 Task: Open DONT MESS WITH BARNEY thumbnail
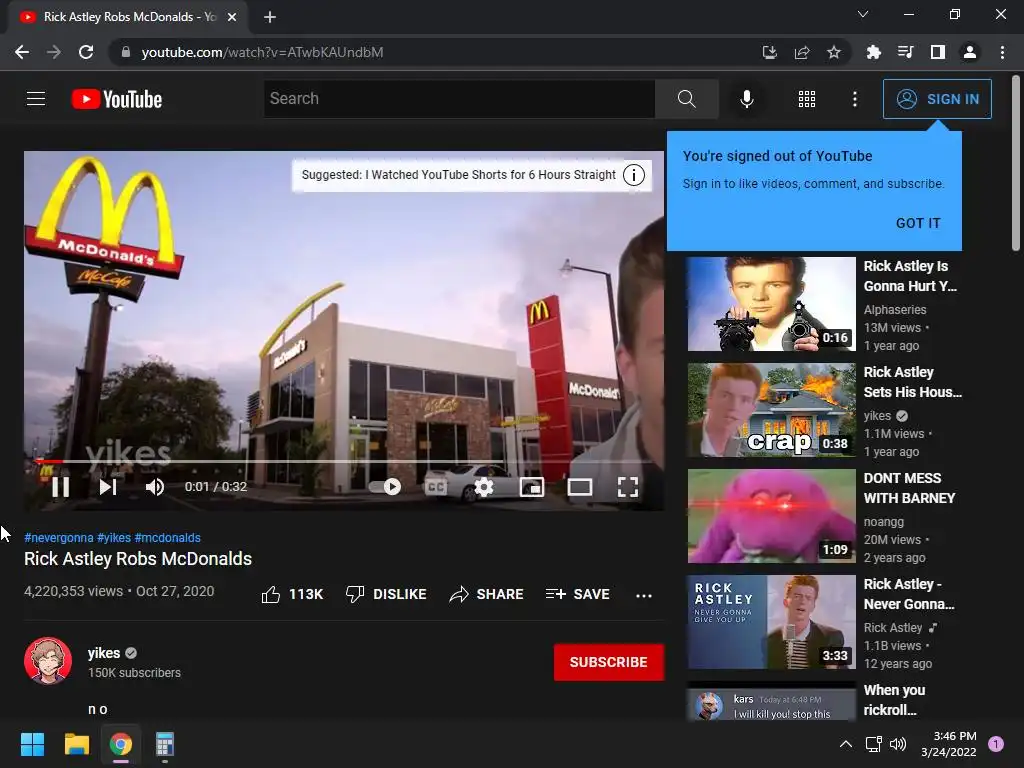[x=771, y=516]
